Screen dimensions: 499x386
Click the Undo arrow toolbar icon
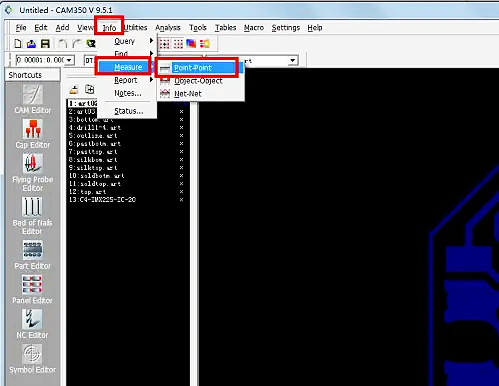tap(63, 44)
